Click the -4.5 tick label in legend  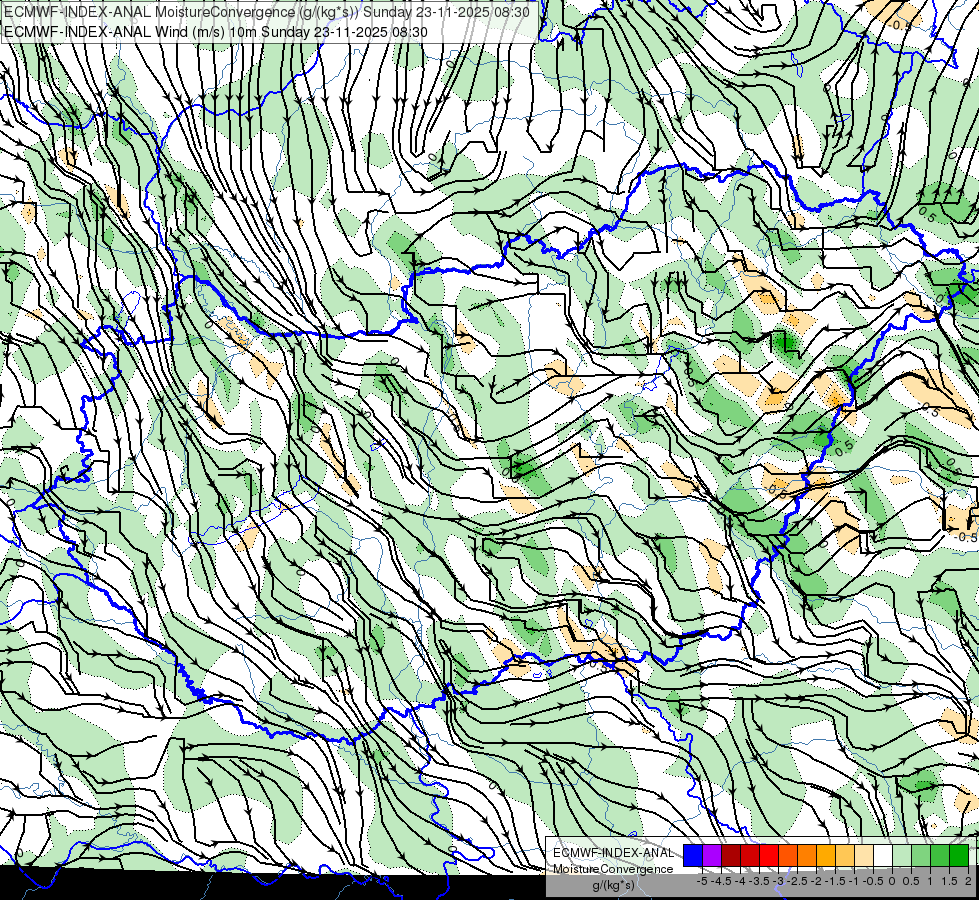click(723, 881)
